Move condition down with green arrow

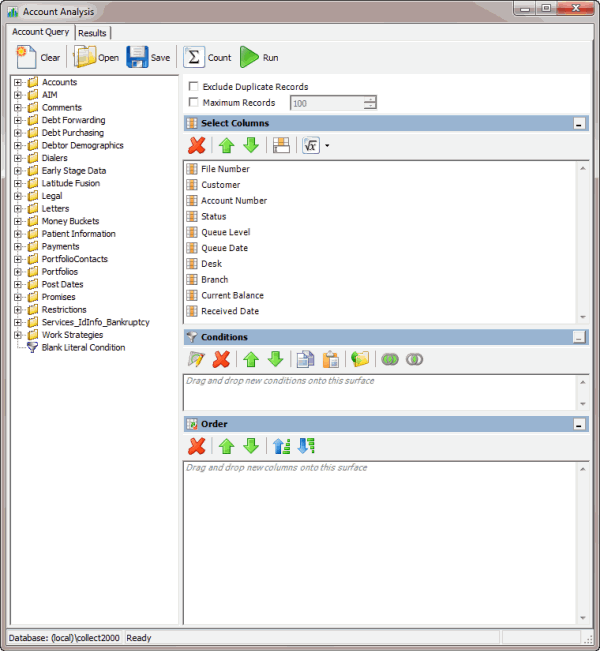[x=275, y=360]
